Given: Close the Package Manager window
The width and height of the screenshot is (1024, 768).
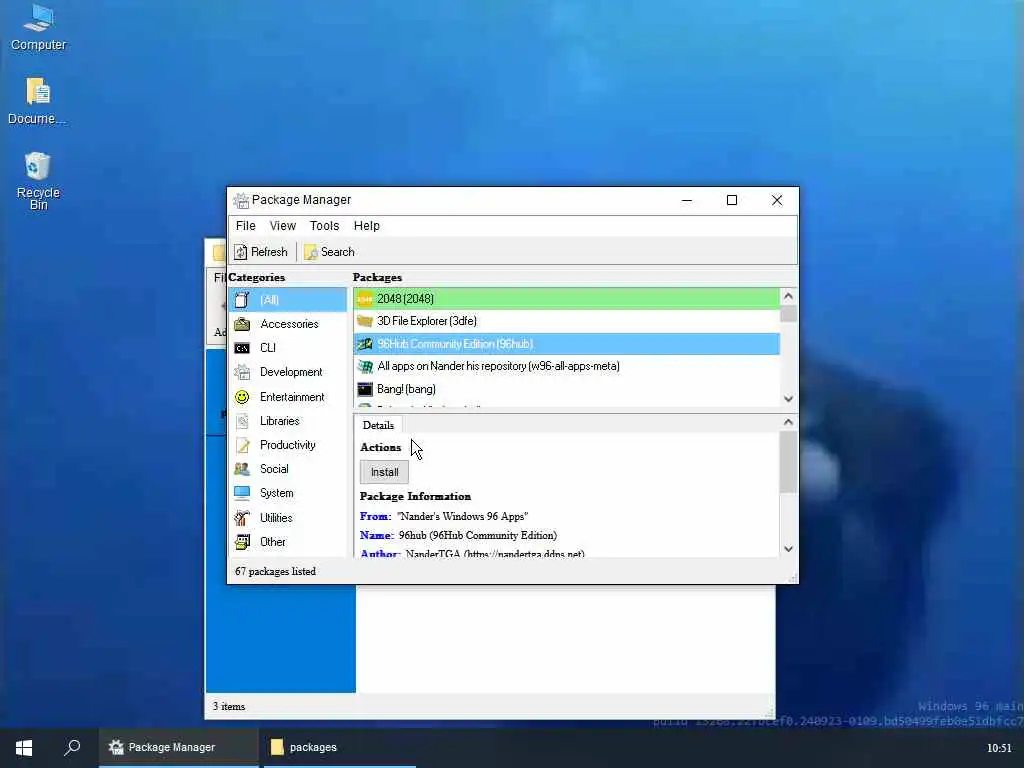Looking at the screenshot, I should click(776, 200).
